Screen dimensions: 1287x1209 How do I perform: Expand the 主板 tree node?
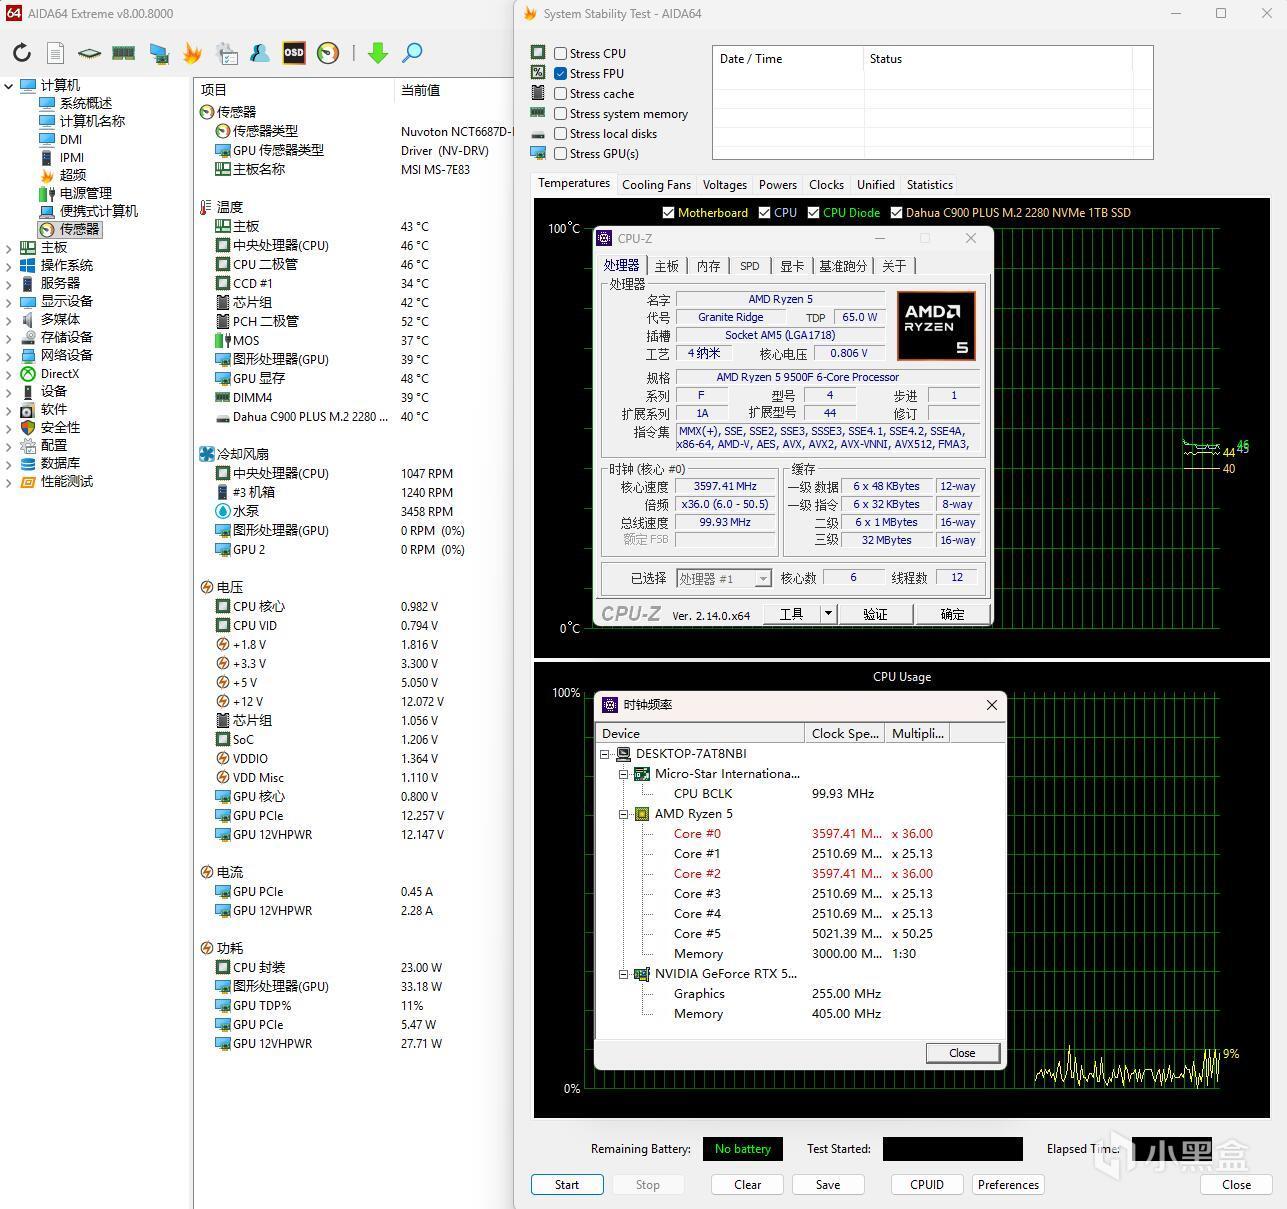(x=9, y=248)
